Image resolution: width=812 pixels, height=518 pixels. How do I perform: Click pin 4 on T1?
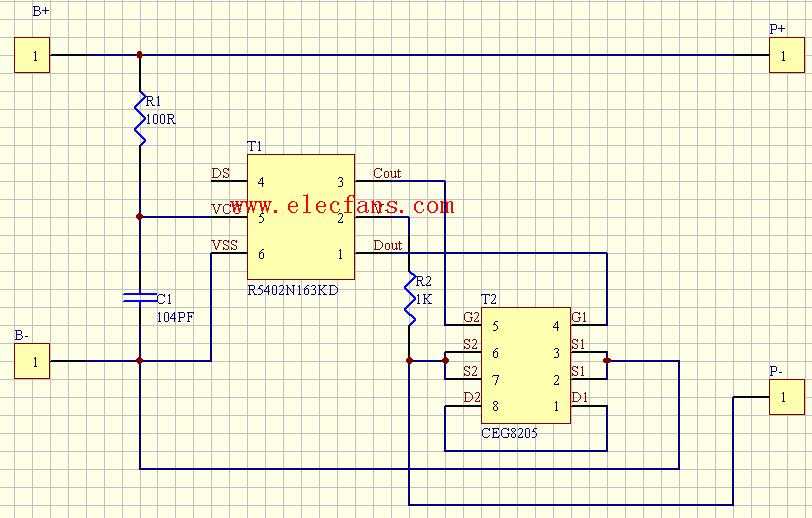[261, 182]
